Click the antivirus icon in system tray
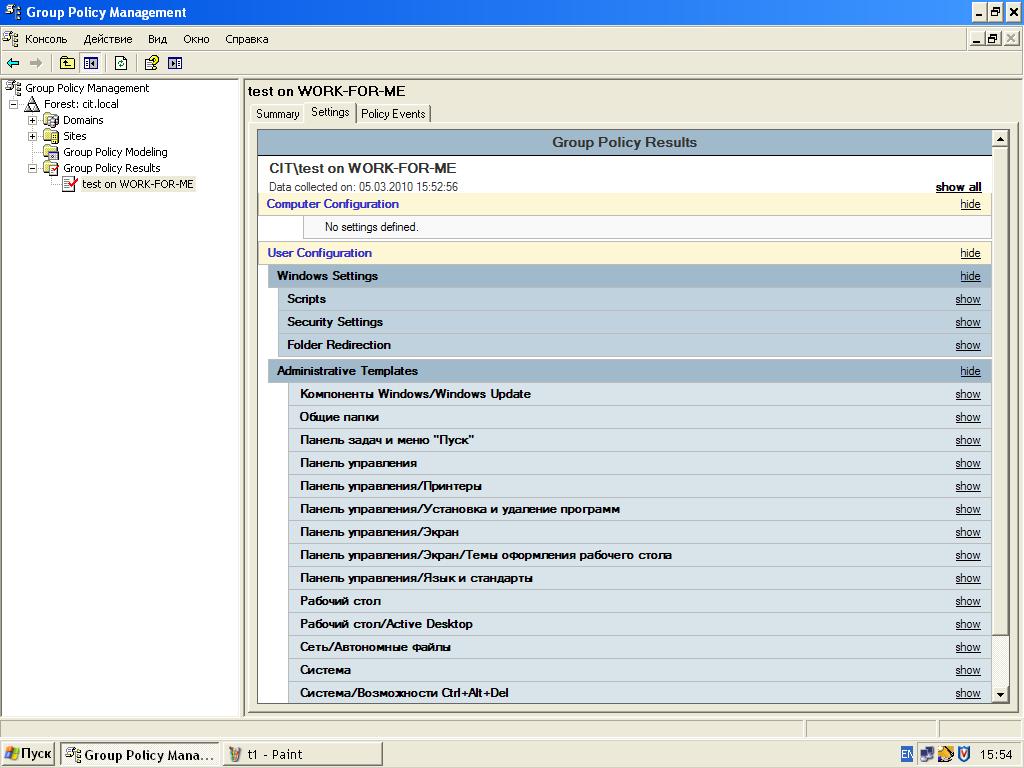The height and width of the screenshot is (768, 1024). (x=965, y=754)
